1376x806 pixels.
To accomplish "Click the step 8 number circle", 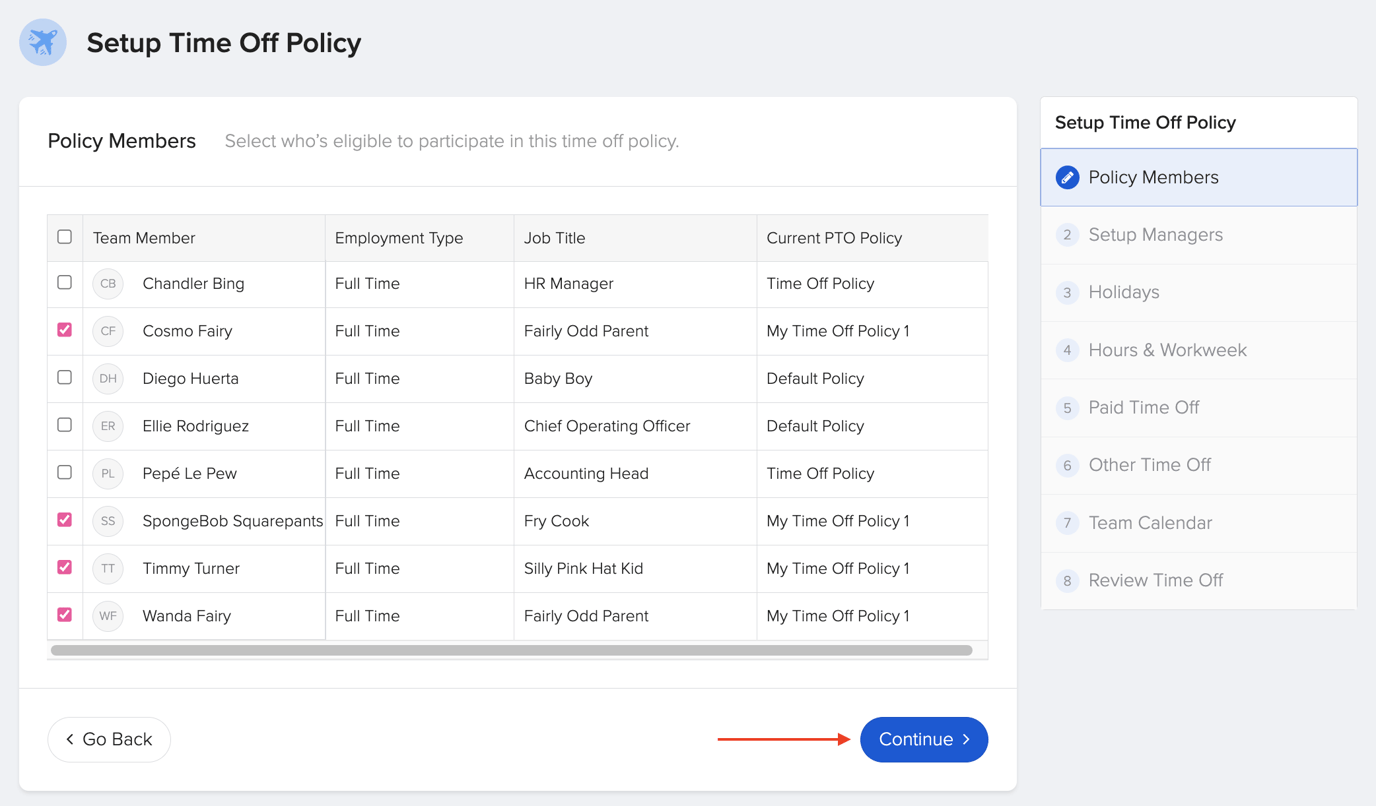I will 1066,580.
